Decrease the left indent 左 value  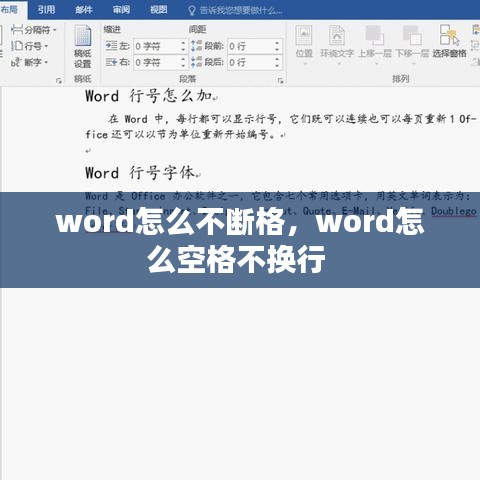(183, 49)
